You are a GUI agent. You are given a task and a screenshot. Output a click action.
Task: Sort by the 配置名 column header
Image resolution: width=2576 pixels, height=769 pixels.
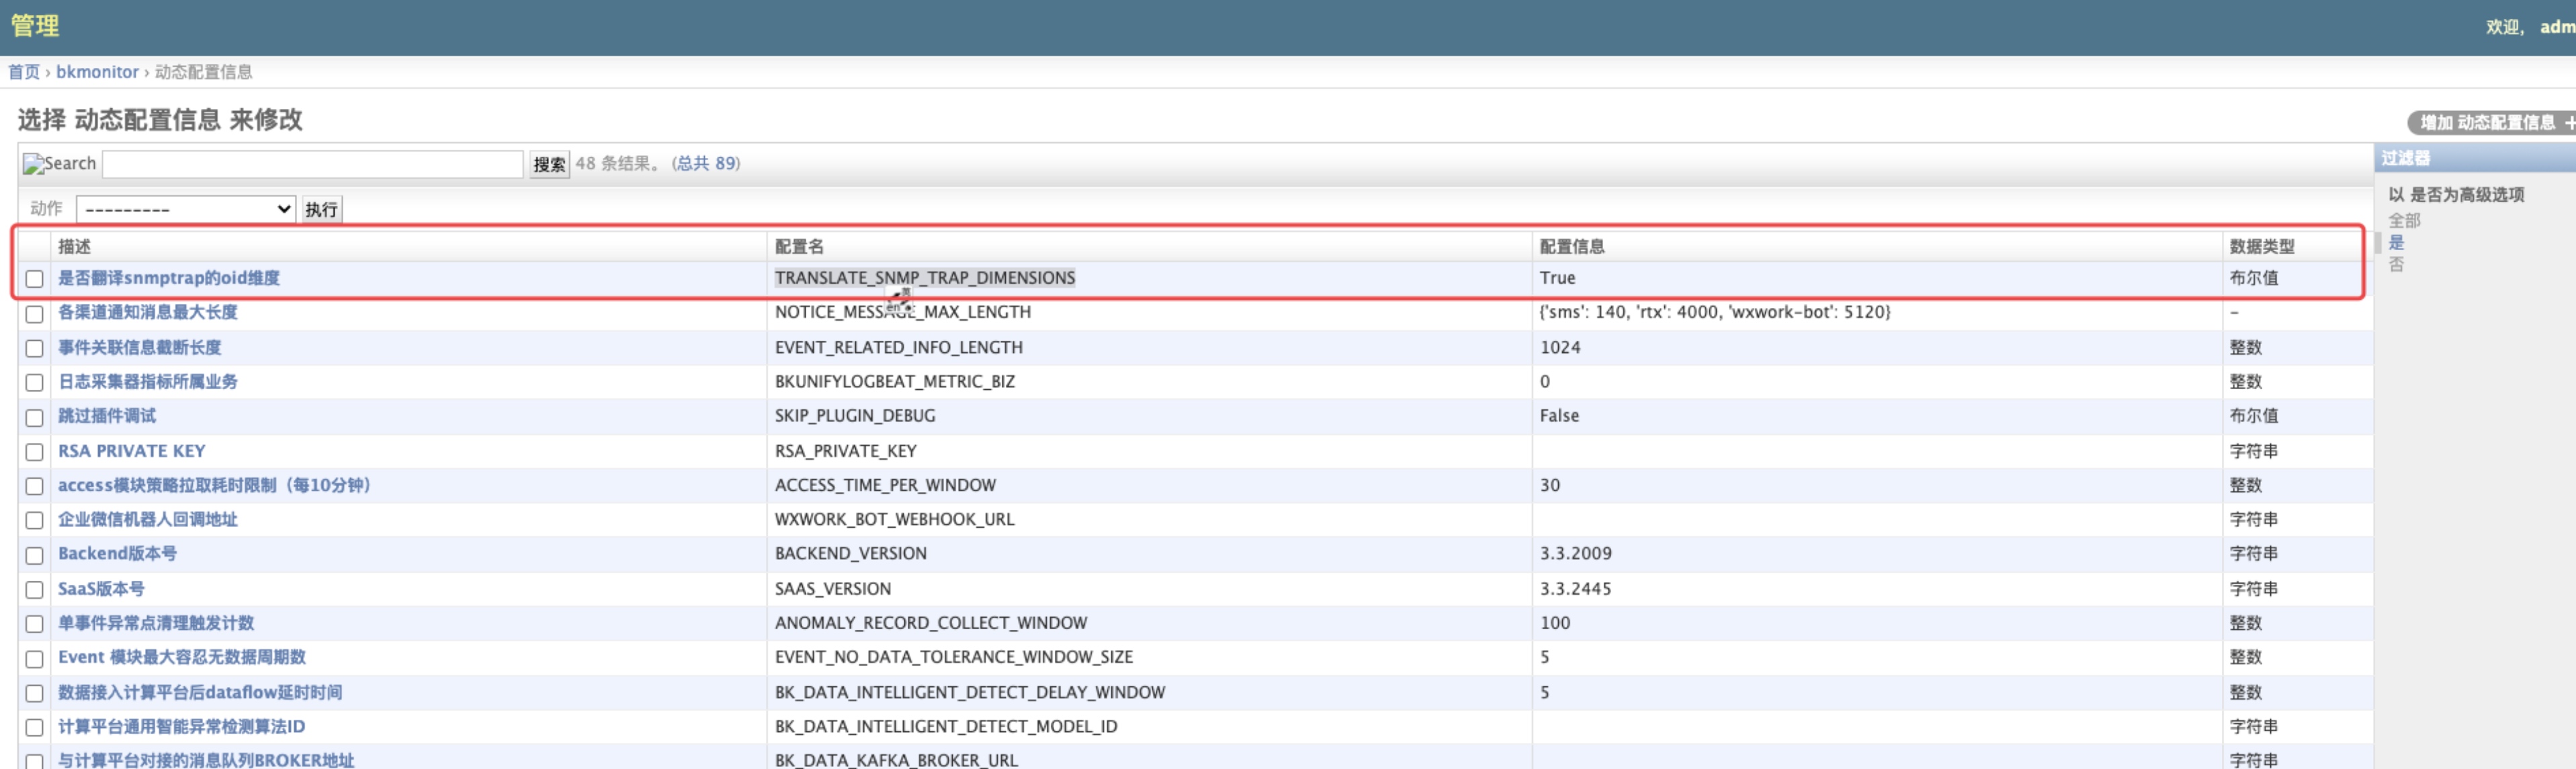click(x=799, y=247)
